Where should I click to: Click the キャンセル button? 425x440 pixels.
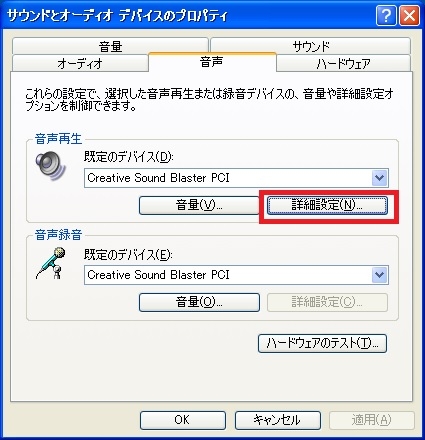(278, 420)
